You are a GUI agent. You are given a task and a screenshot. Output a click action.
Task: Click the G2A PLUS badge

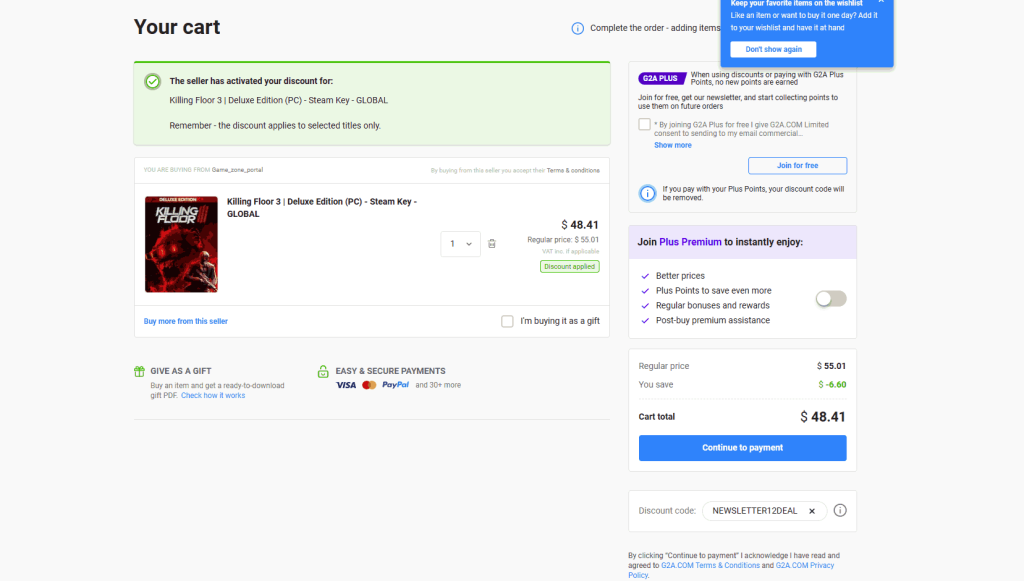pos(661,78)
